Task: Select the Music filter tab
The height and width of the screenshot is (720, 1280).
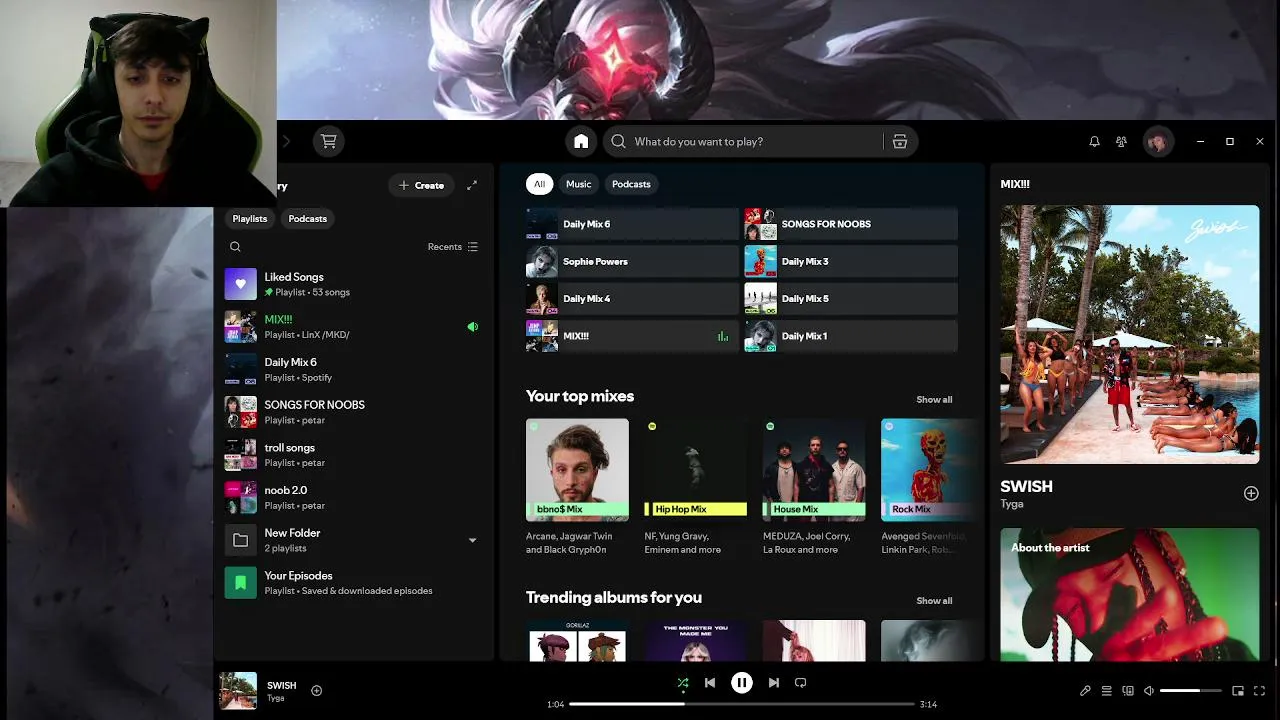Action: point(579,184)
